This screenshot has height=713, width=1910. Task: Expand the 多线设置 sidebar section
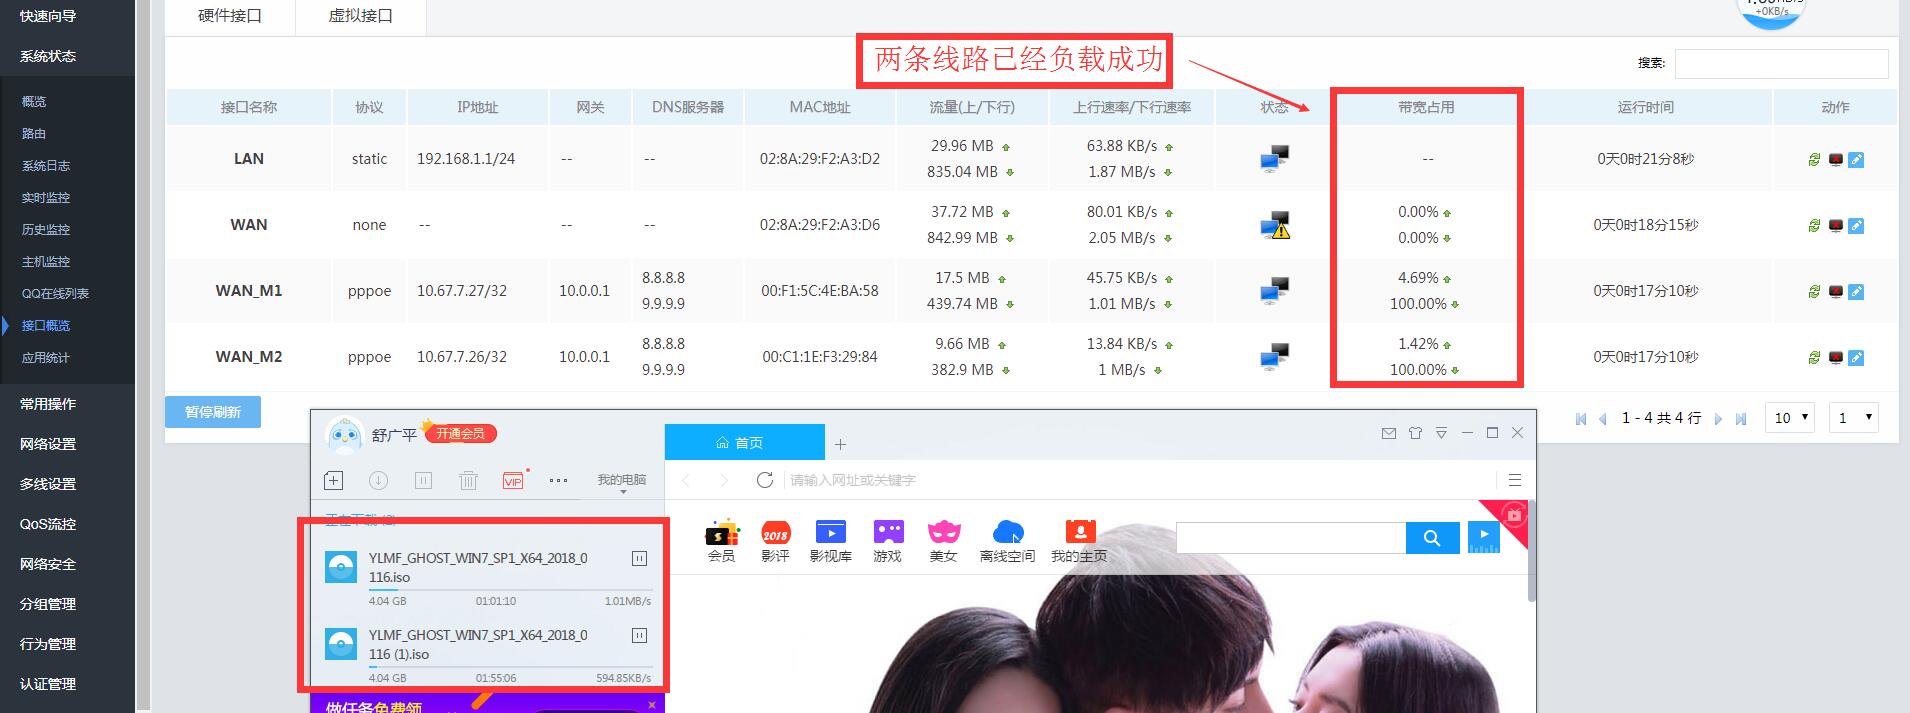pyautogui.click(x=48, y=484)
